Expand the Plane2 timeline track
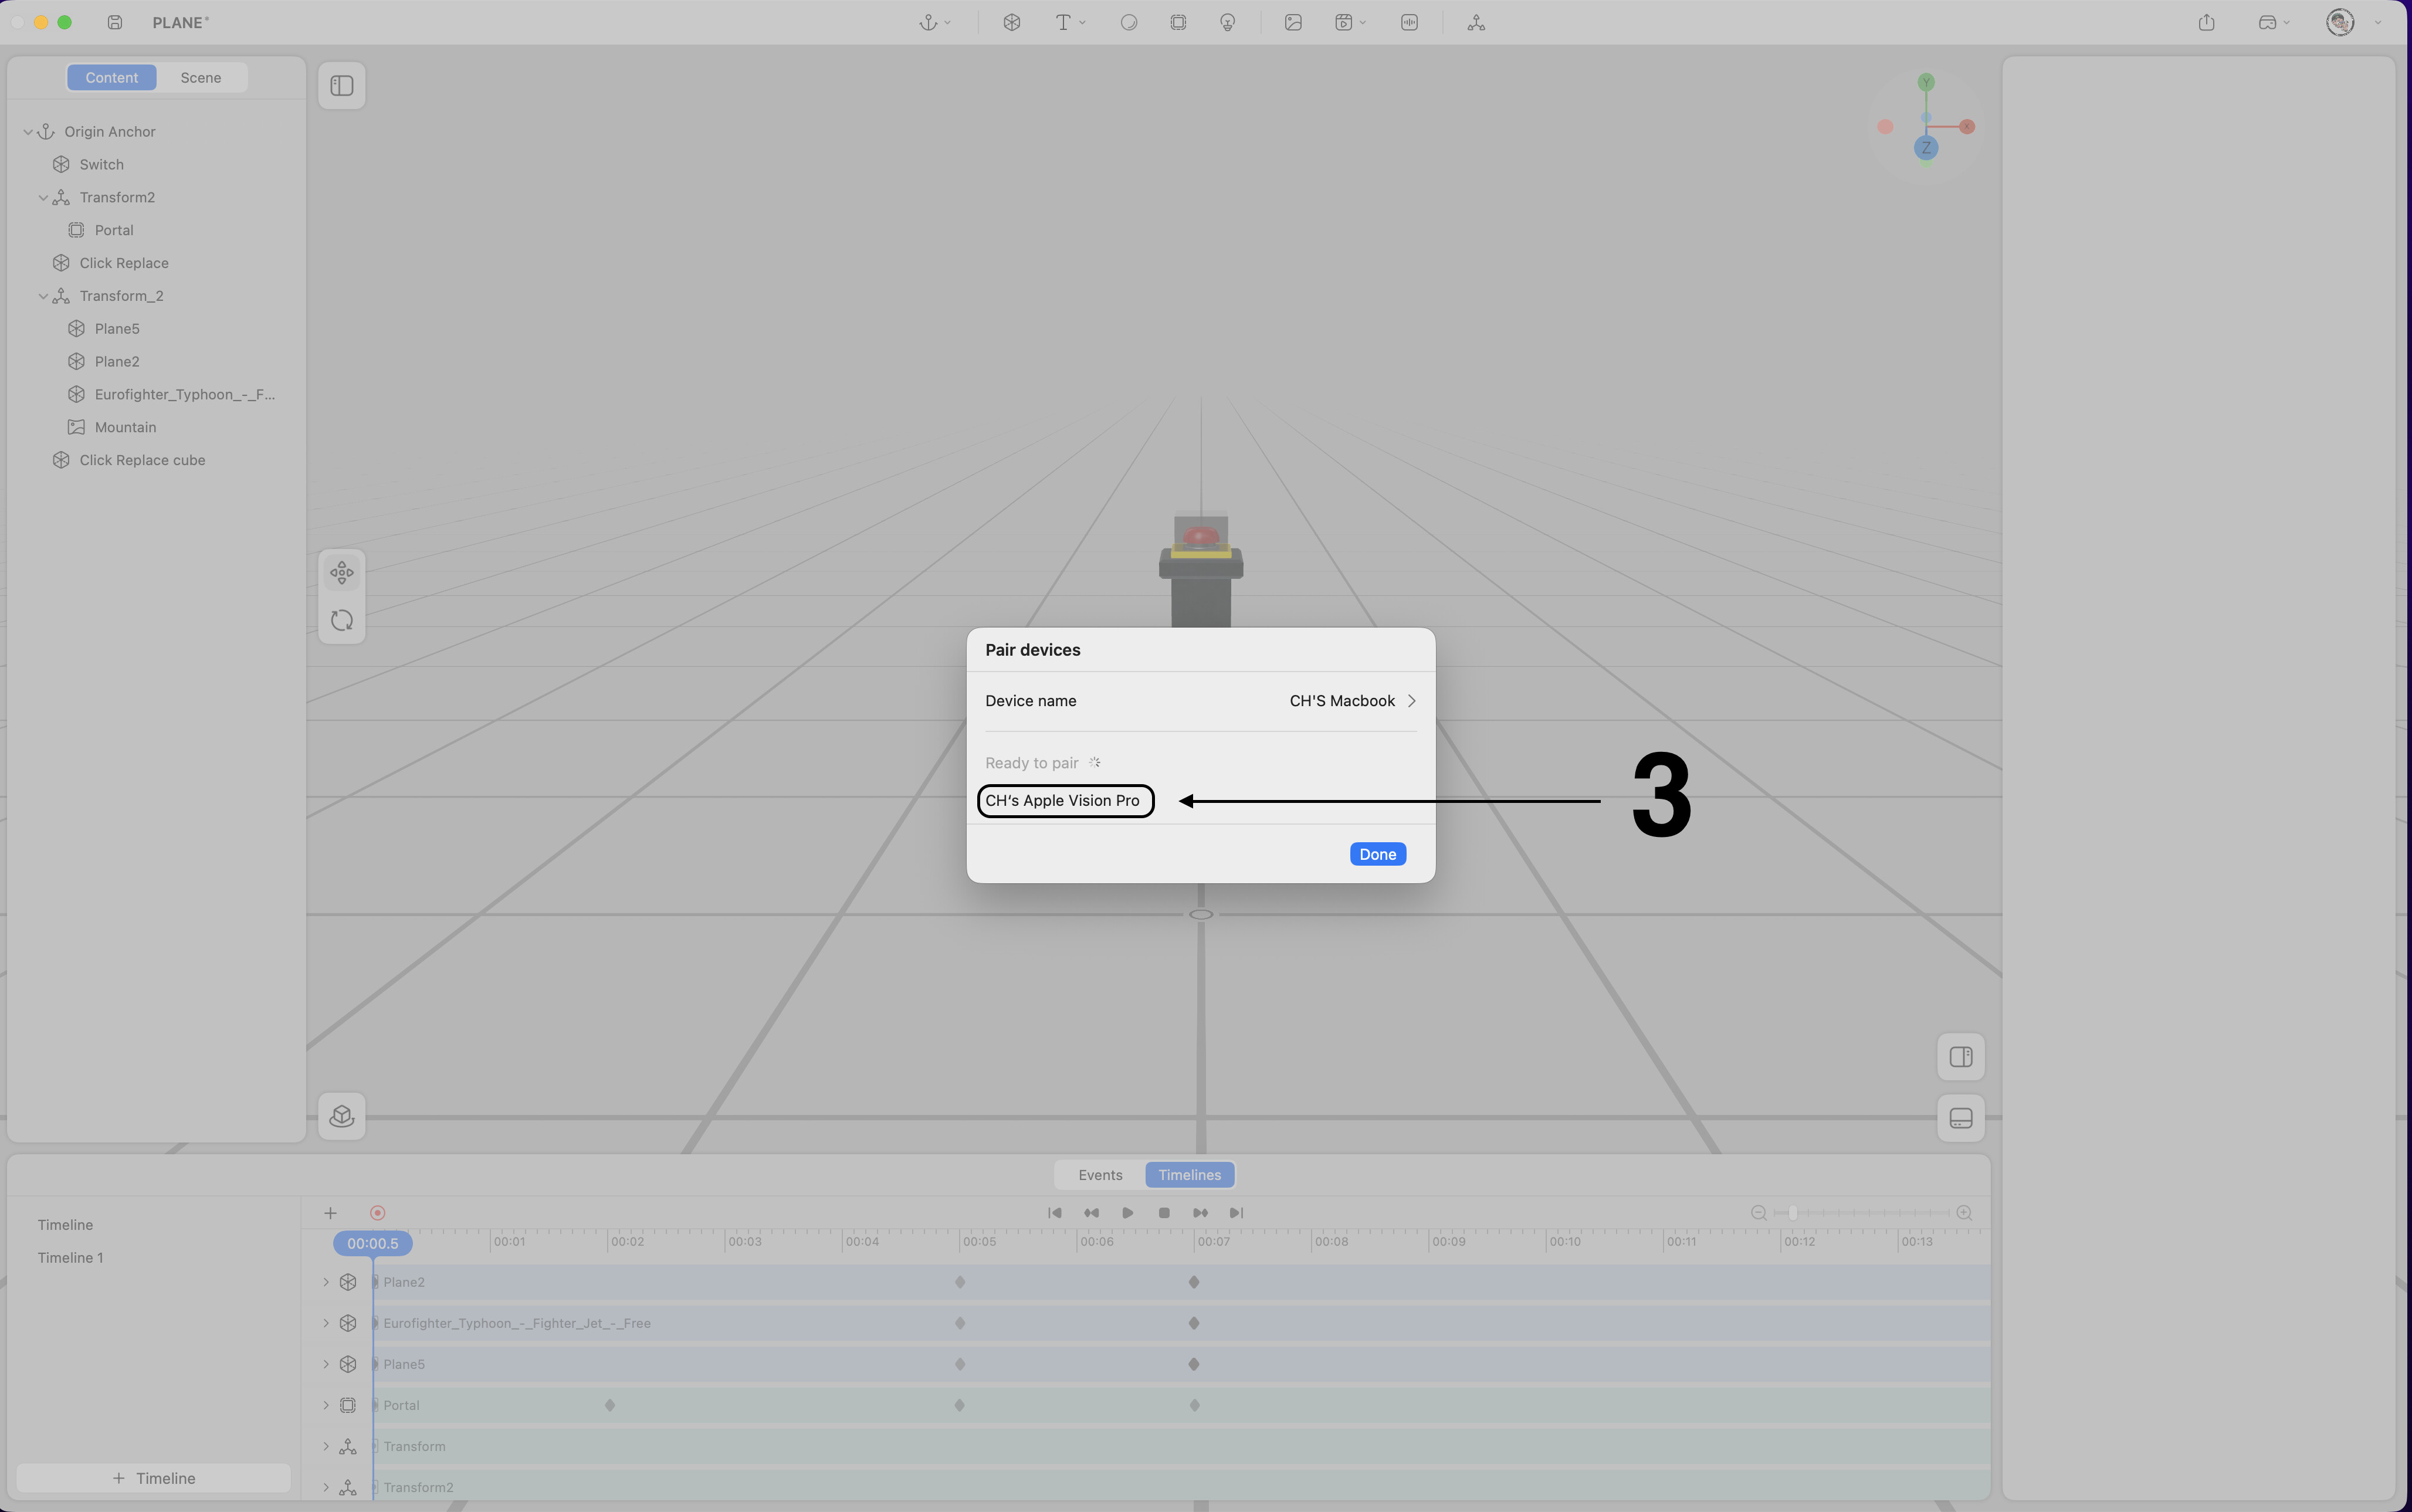Screen dimensions: 2412x1512 pyautogui.click(x=326, y=1282)
